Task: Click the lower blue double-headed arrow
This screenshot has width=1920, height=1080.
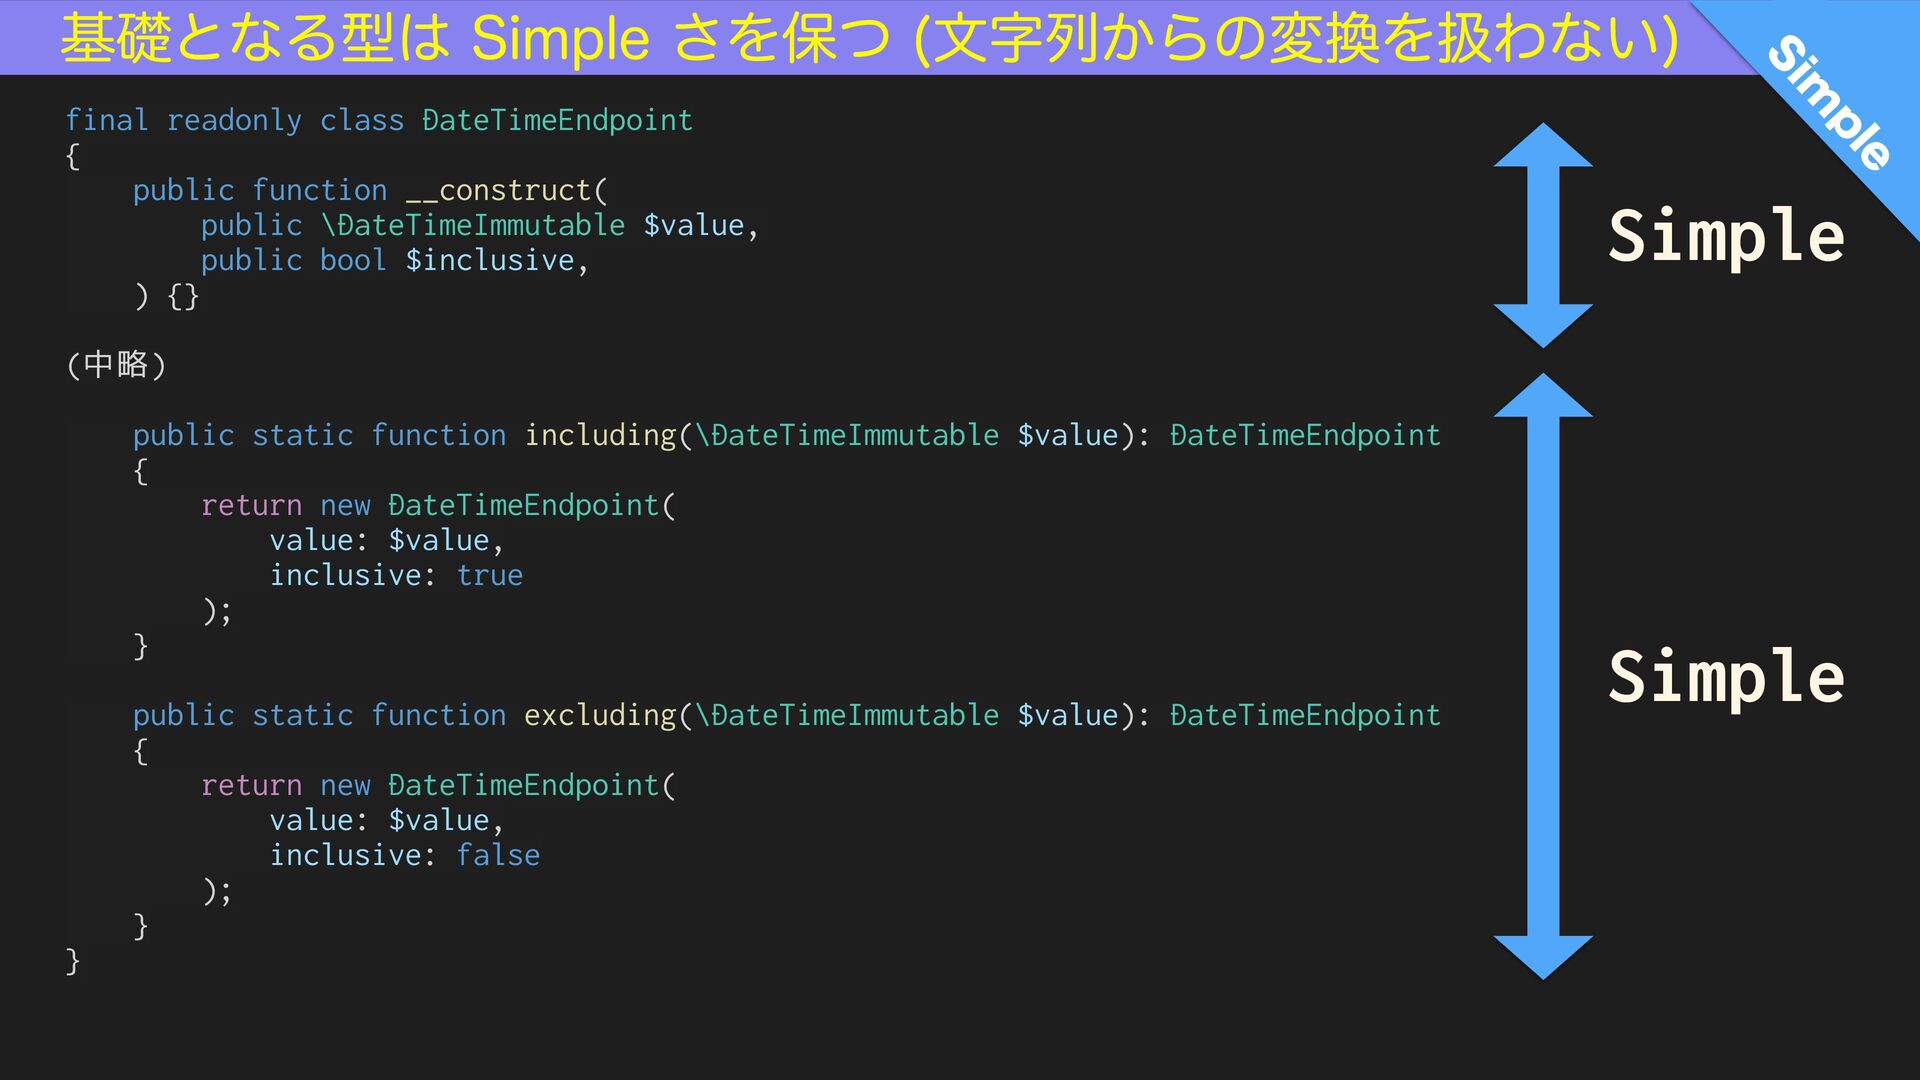Action: coord(1542,676)
